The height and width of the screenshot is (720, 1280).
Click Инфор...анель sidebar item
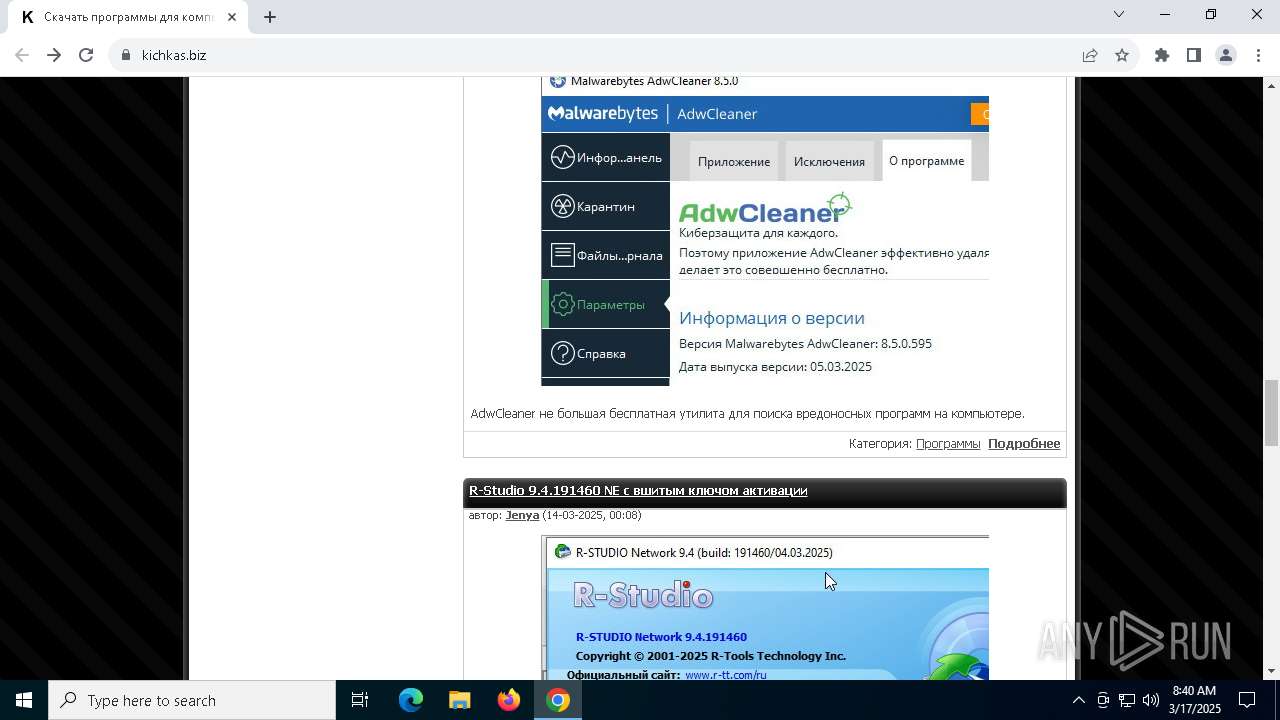coord(606,157)
